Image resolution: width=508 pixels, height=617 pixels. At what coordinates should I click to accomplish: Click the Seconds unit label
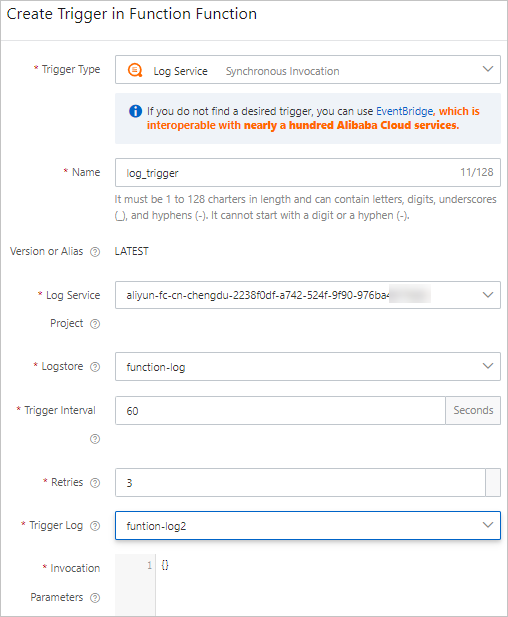point(473,411)
